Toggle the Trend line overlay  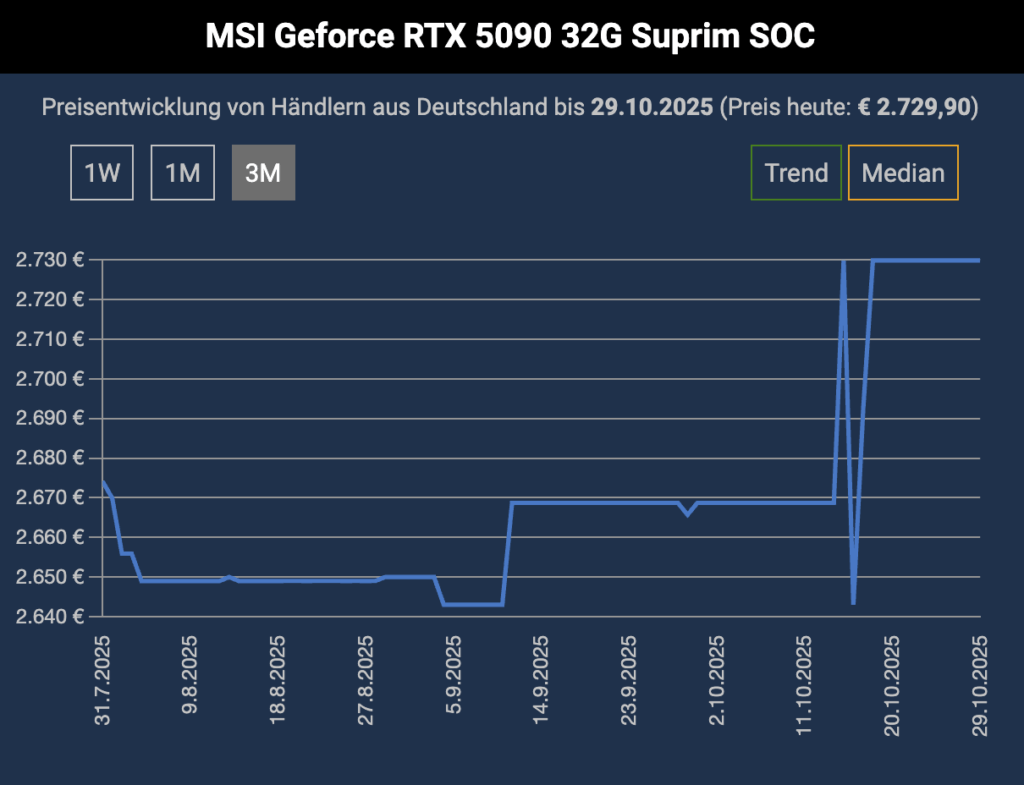point(796,173)
